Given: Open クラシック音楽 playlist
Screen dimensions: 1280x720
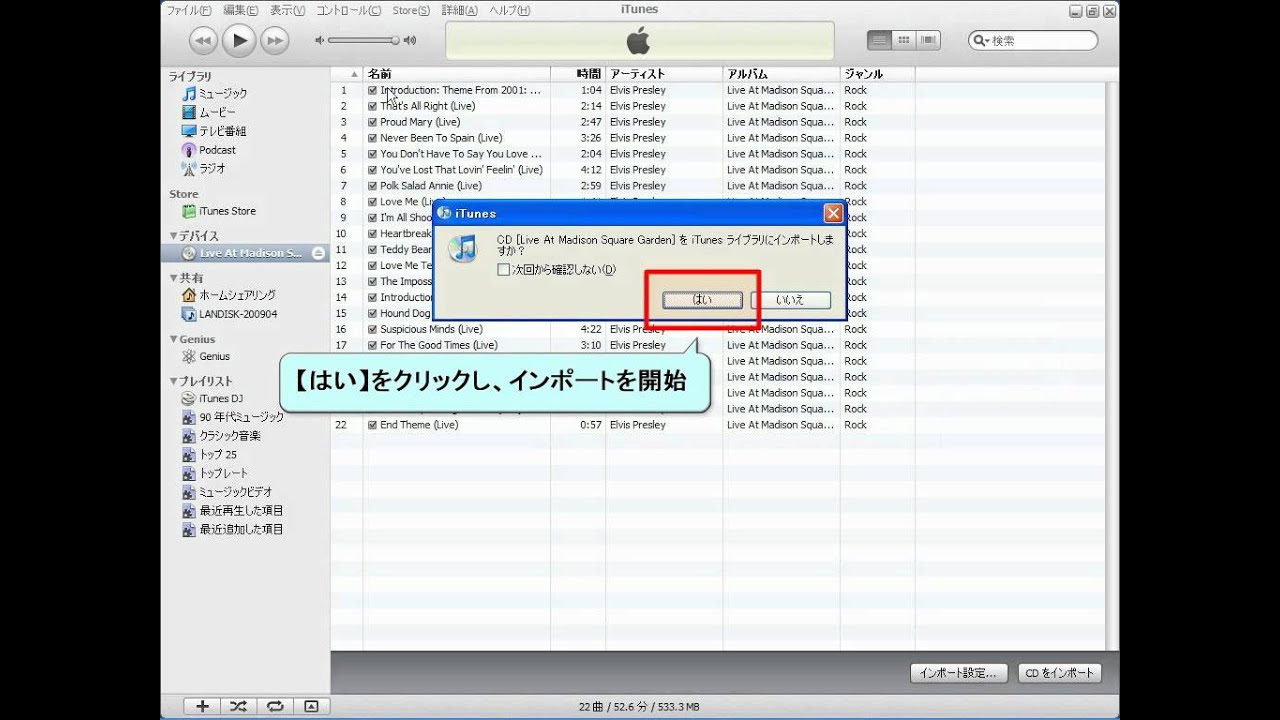Looking at the screenshot, I should [221, 436].
